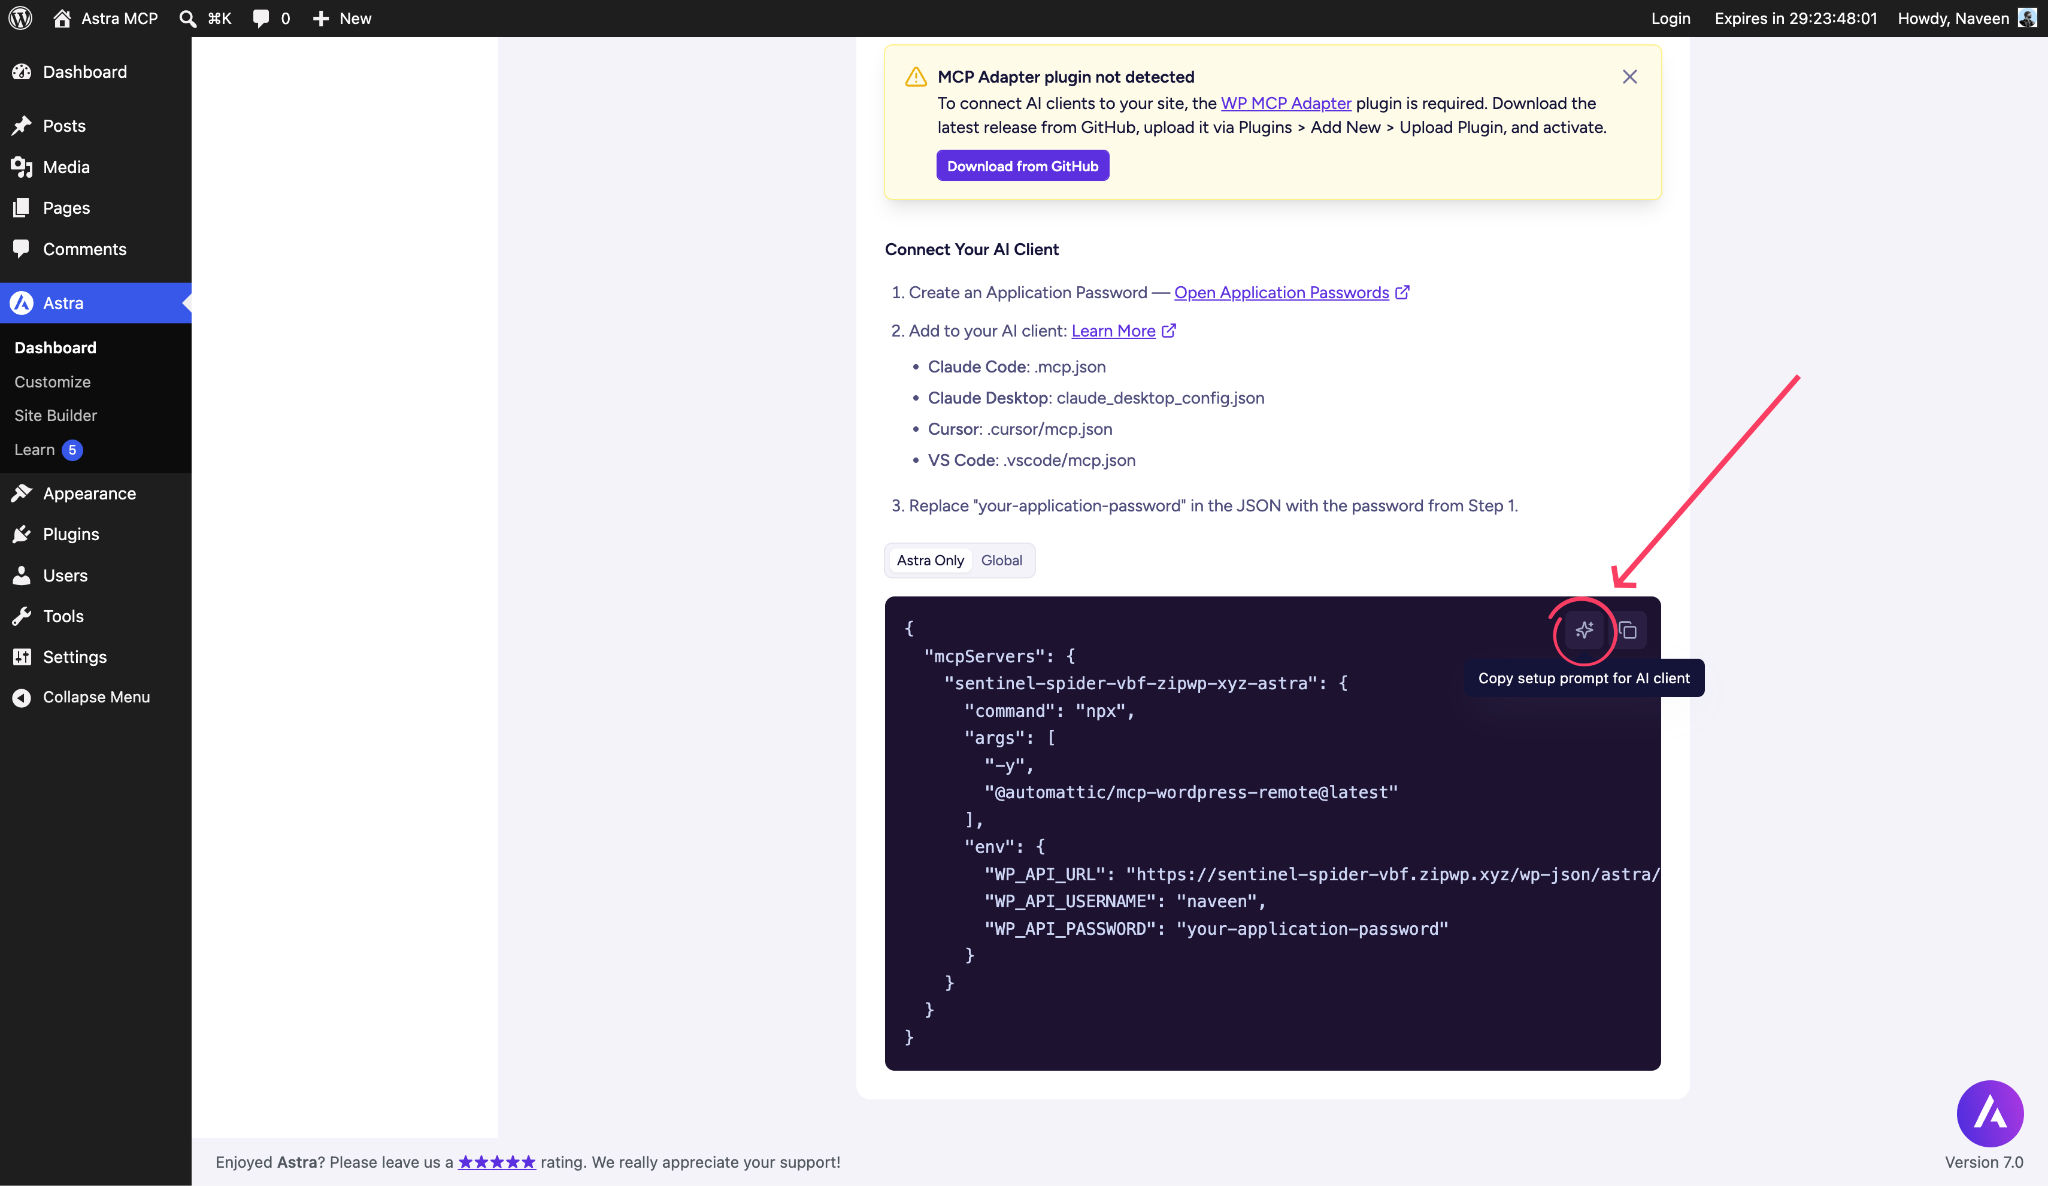Open the comments bubble in admin bar
The image size is (2048, 1186).
point(271,18)
